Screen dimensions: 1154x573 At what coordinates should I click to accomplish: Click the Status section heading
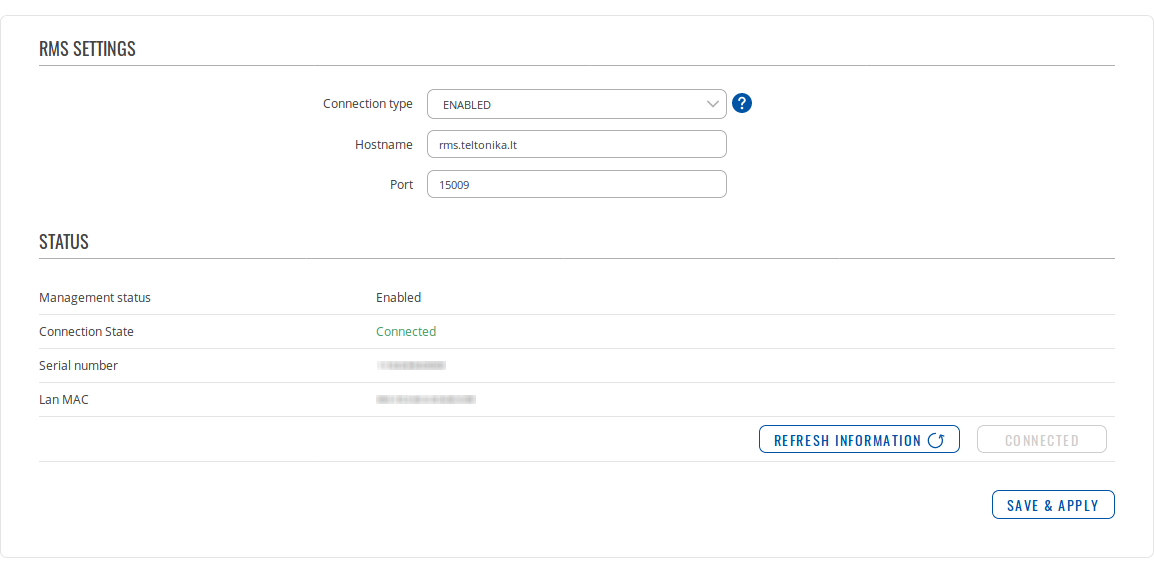click(x=64, y=242)
